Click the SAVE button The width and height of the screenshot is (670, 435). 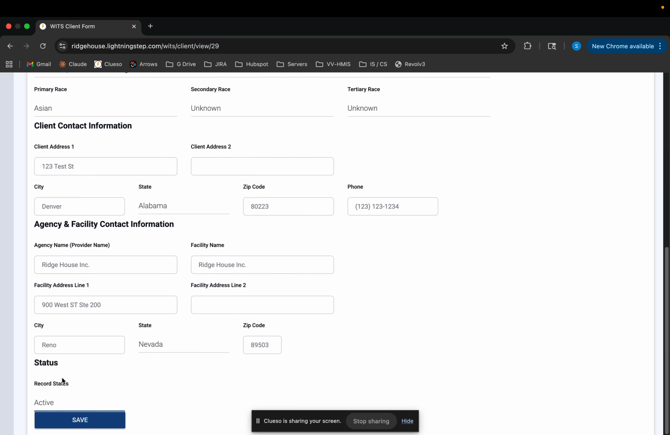(x=80, y=420)
